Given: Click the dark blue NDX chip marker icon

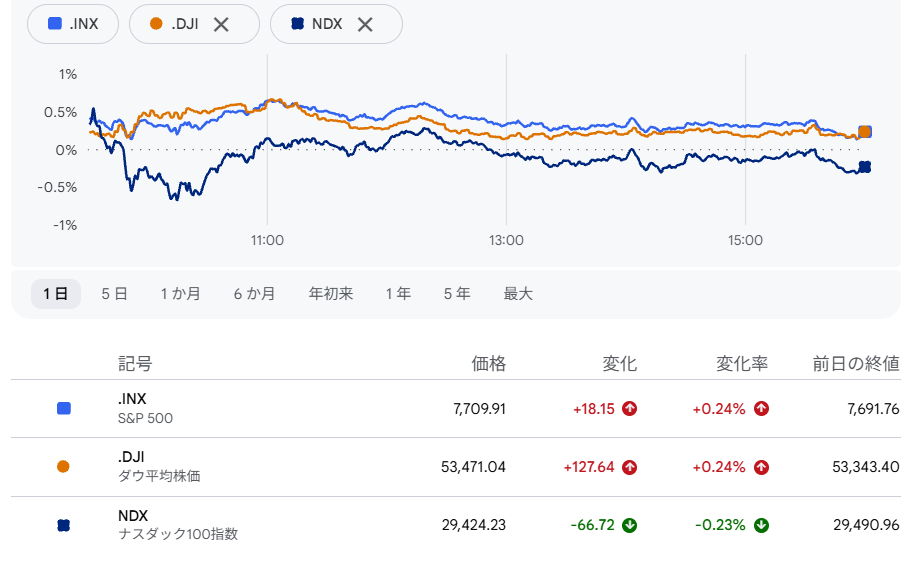Looking at the screenshot, I should coord(297,24).
